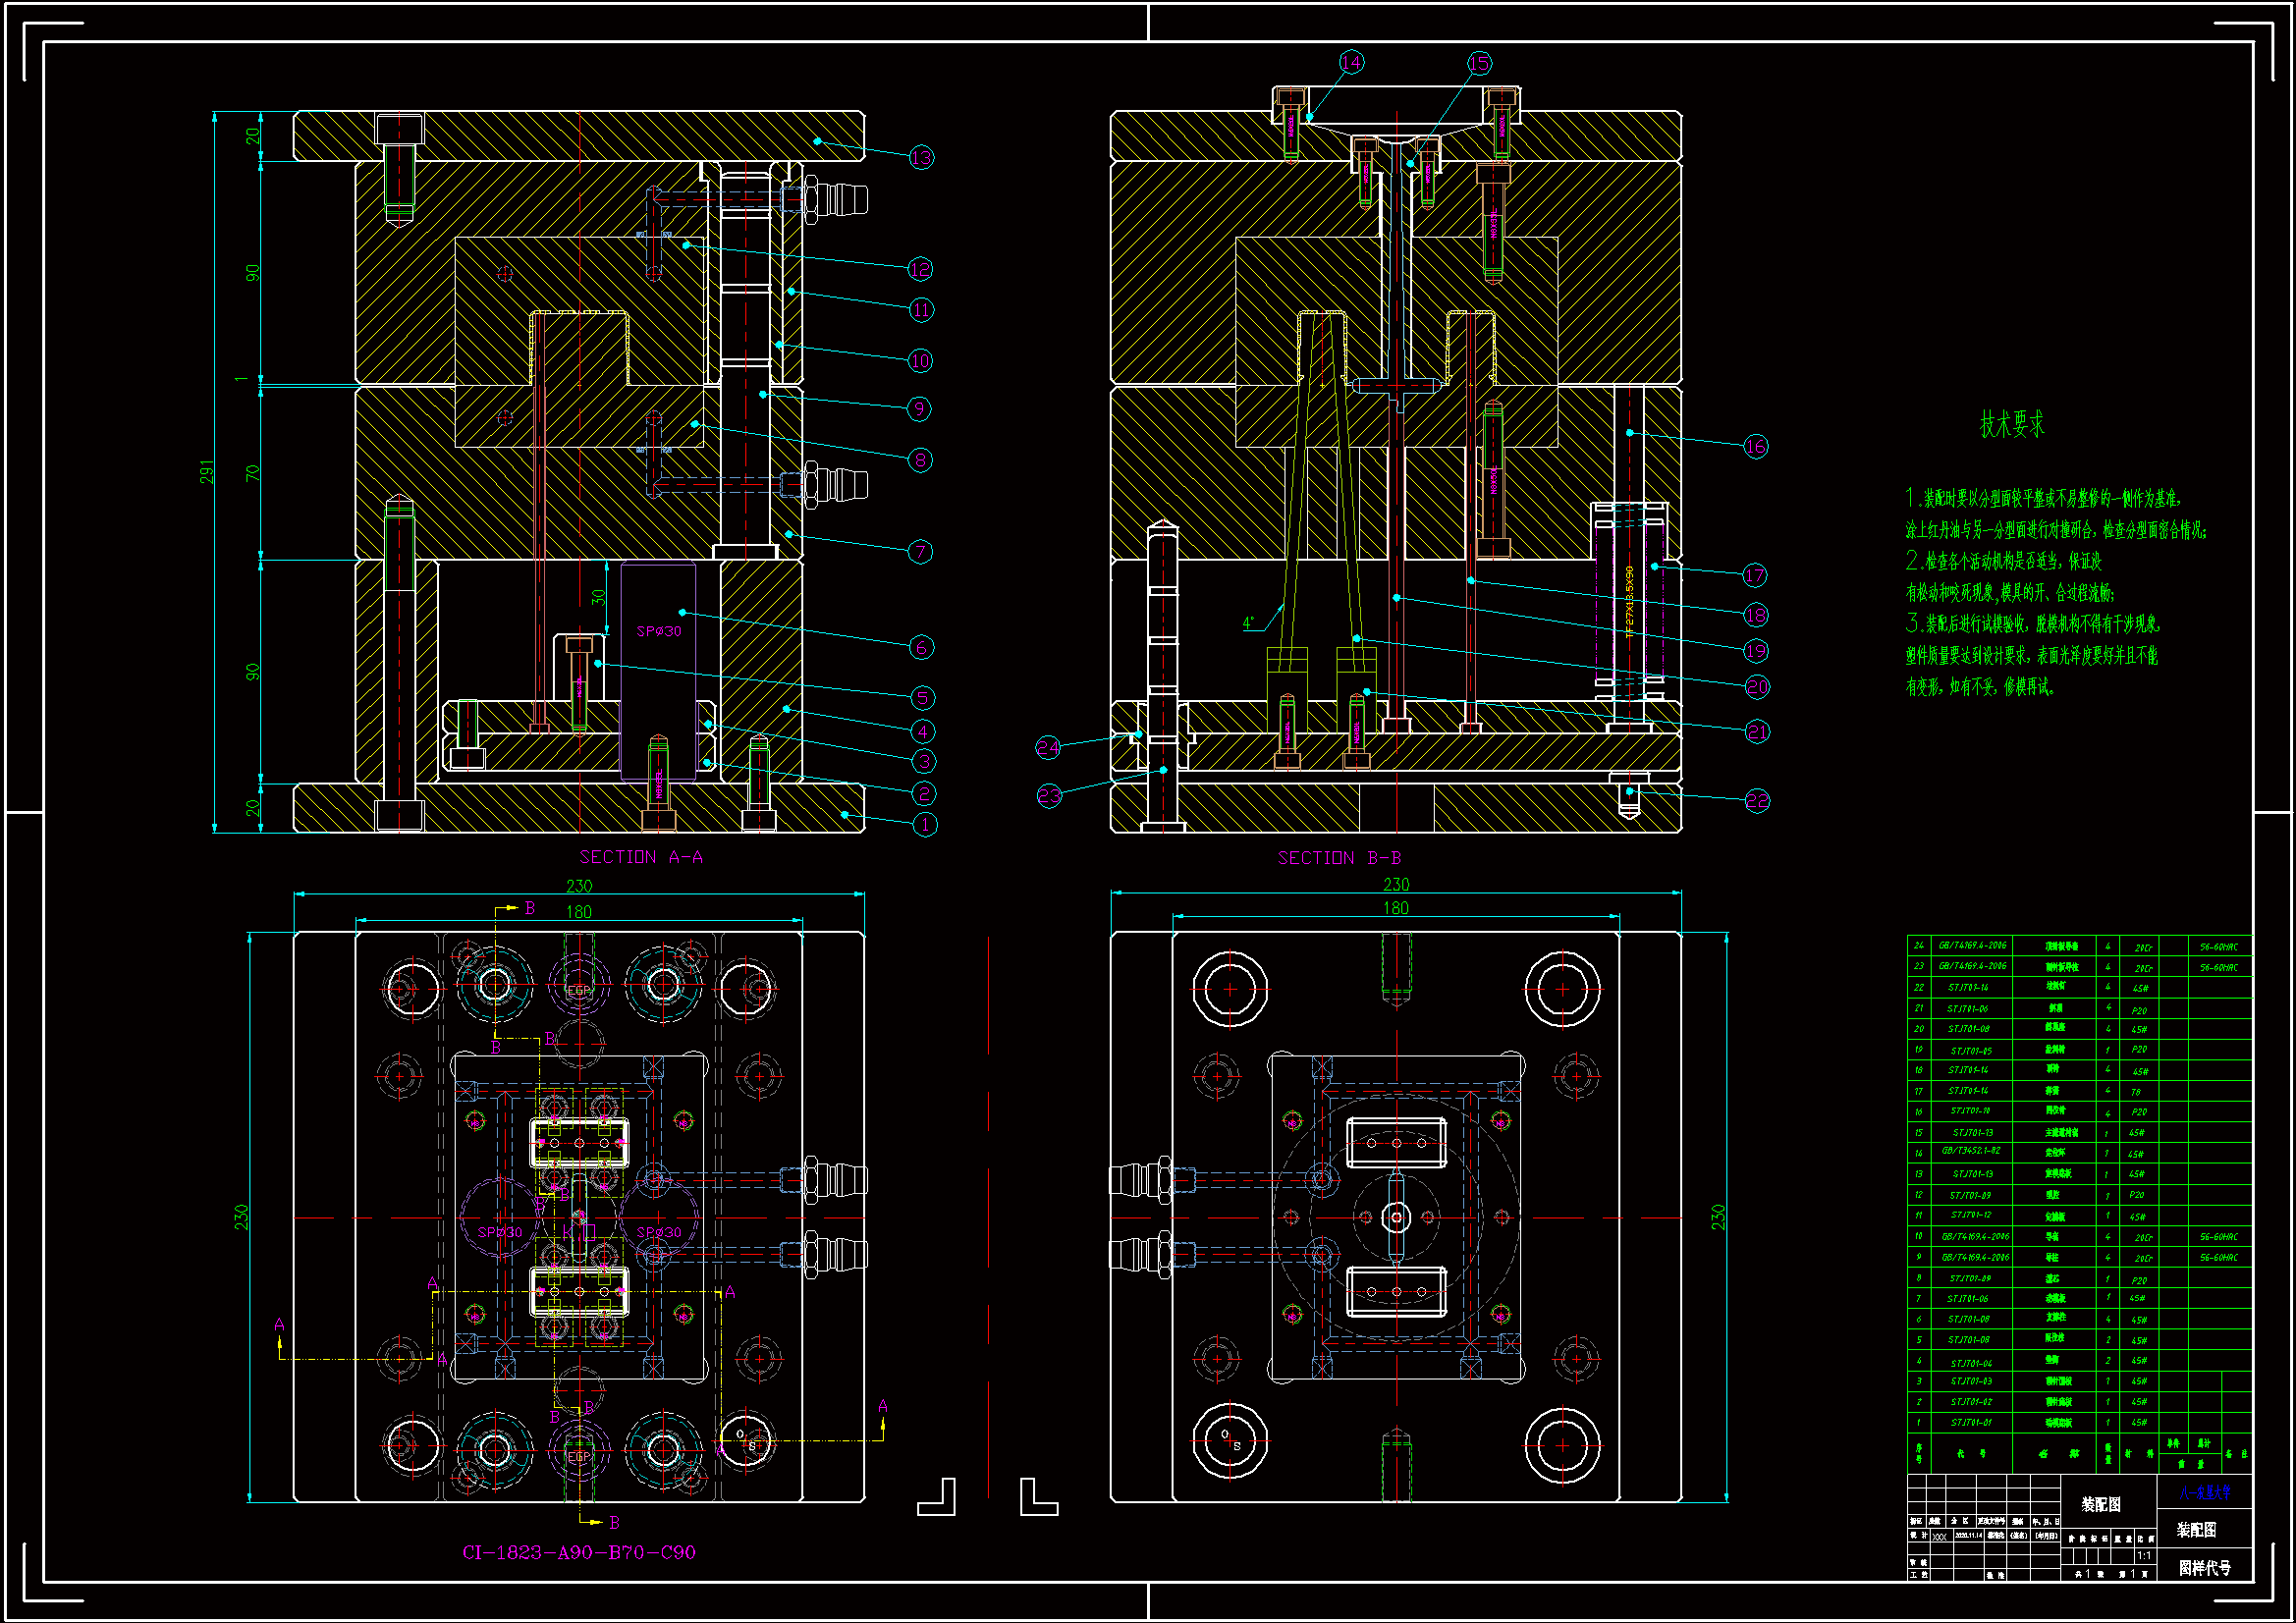
Task: Select the SECTION B-B label
Action: pyautogui.click(x=1339, y=858)
